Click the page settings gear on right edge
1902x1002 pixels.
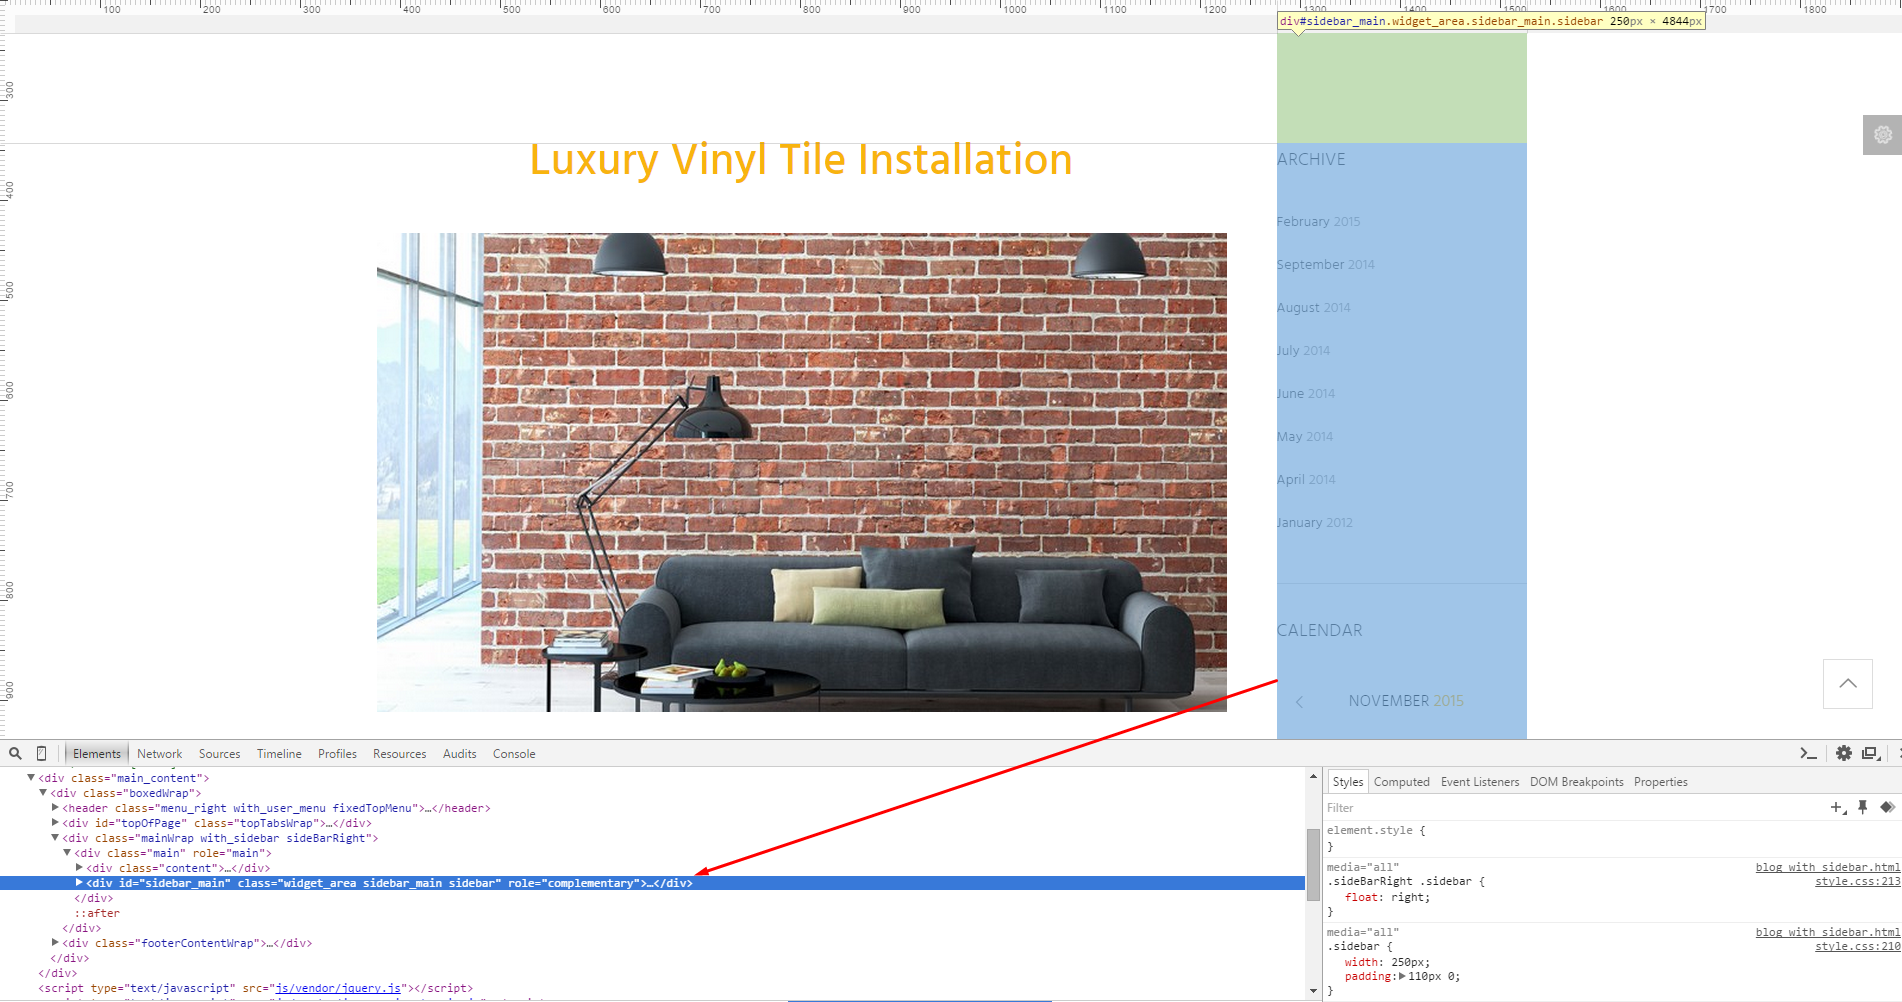pyautogui.click(x=1882, y=135)
